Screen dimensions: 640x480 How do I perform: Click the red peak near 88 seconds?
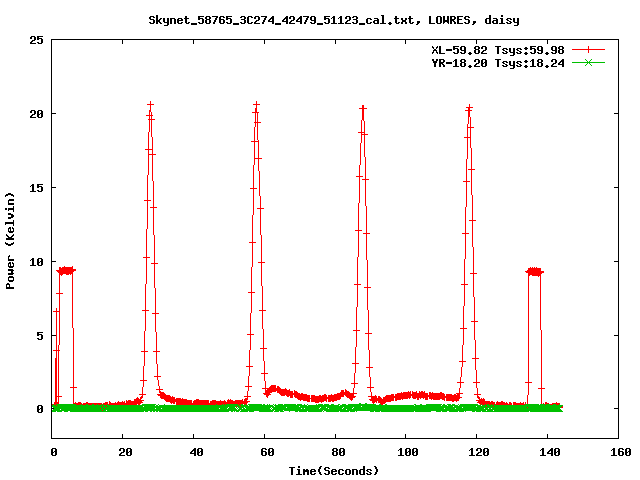[363, 108]
